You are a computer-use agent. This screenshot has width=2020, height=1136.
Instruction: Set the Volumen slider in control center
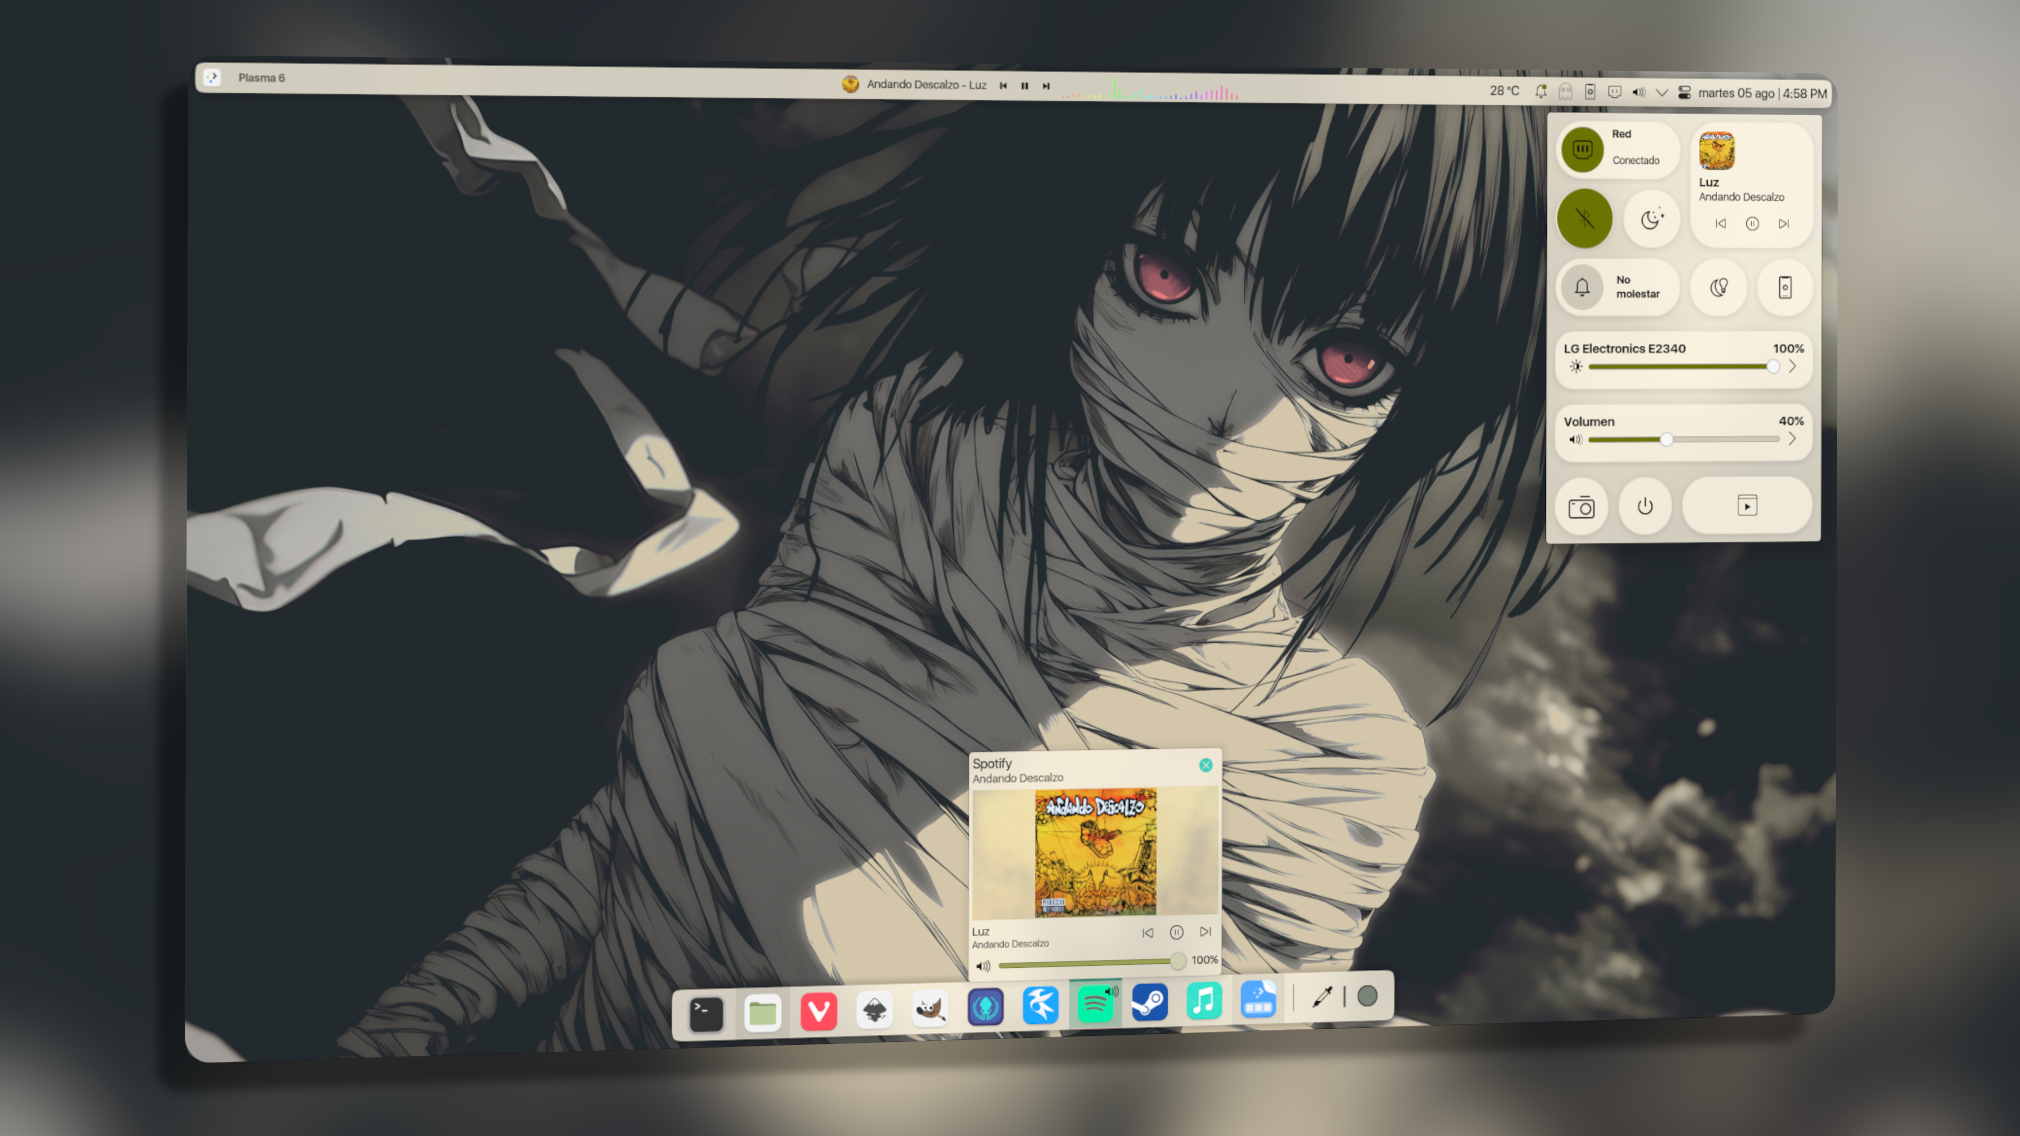click(1683, 439)
